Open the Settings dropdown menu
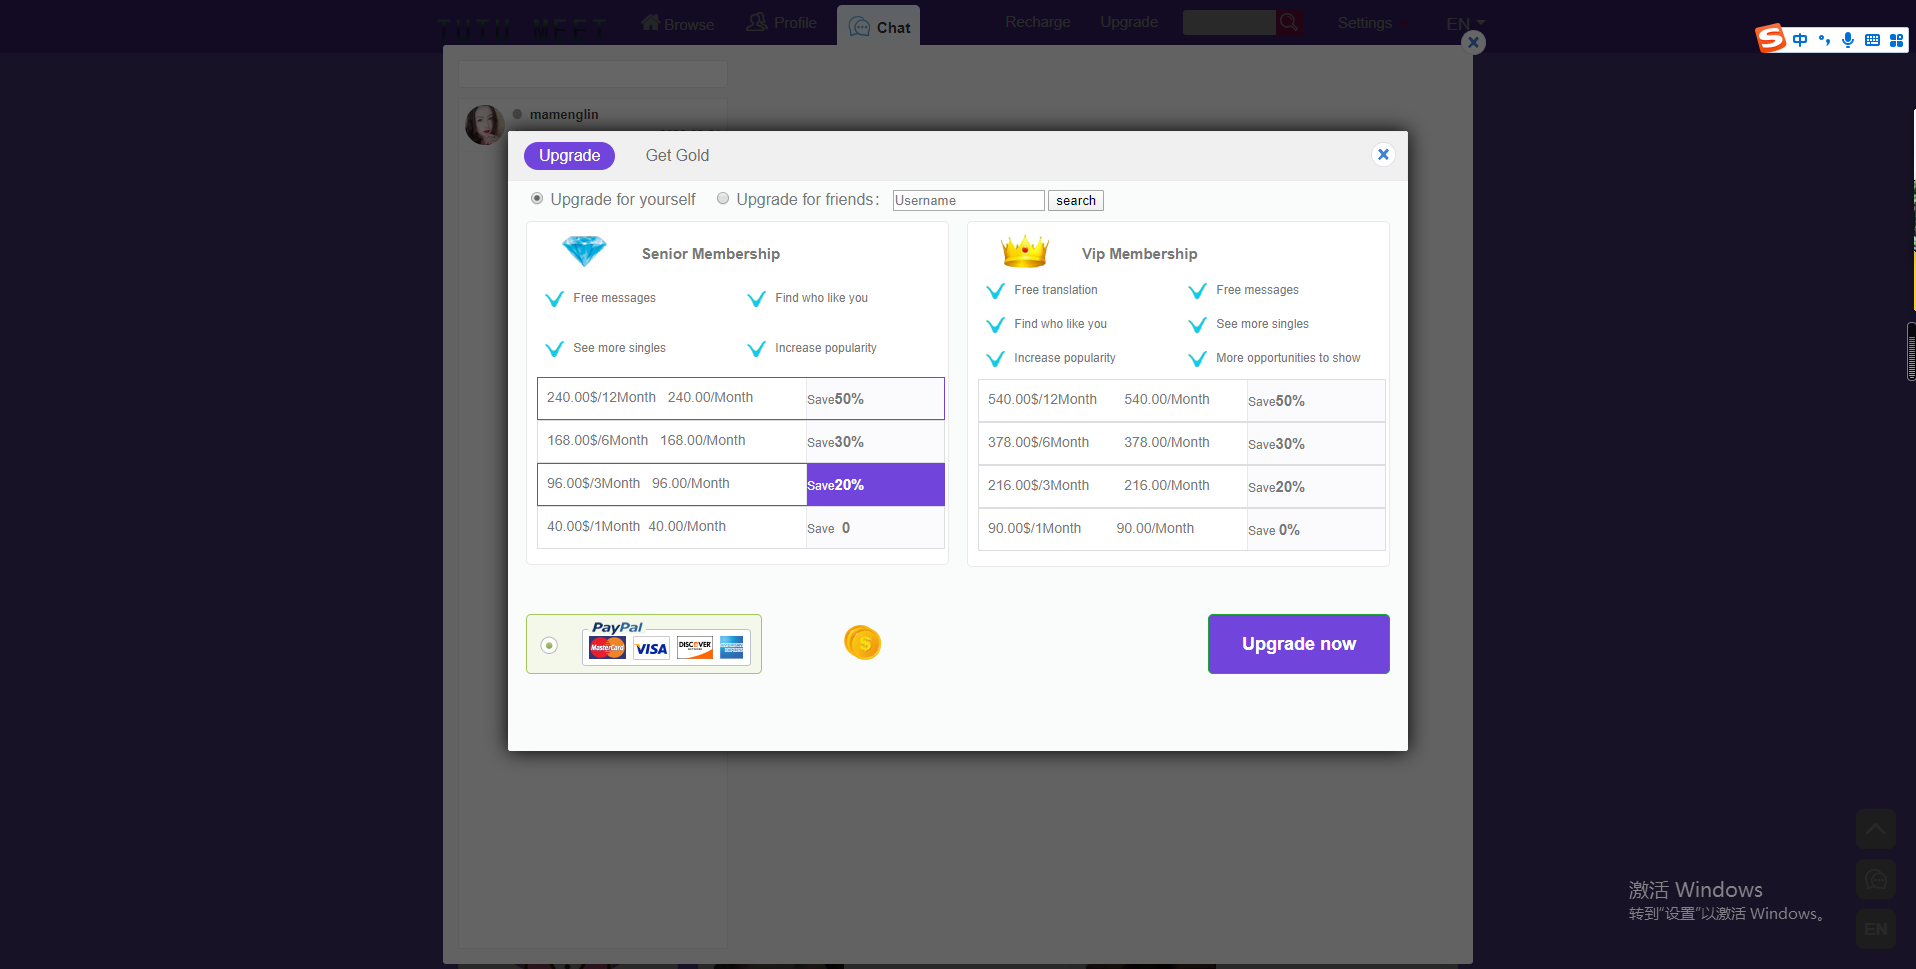The height and width of the screenshot is (969, 1916). 1371,23
